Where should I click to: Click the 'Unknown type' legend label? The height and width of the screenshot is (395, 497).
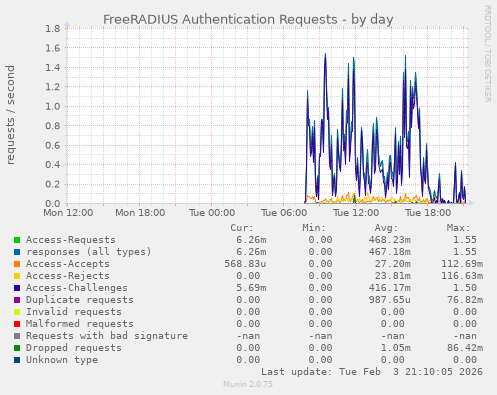pos(62,360)
